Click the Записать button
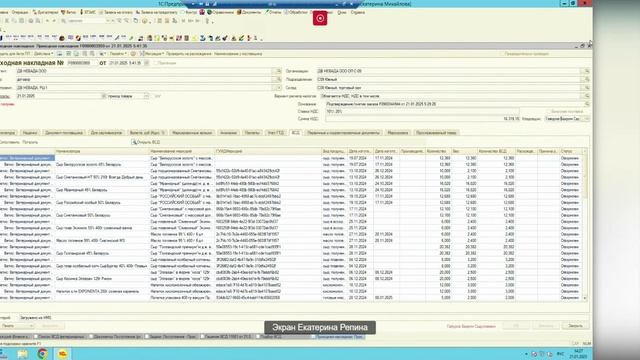 (546, 326)
